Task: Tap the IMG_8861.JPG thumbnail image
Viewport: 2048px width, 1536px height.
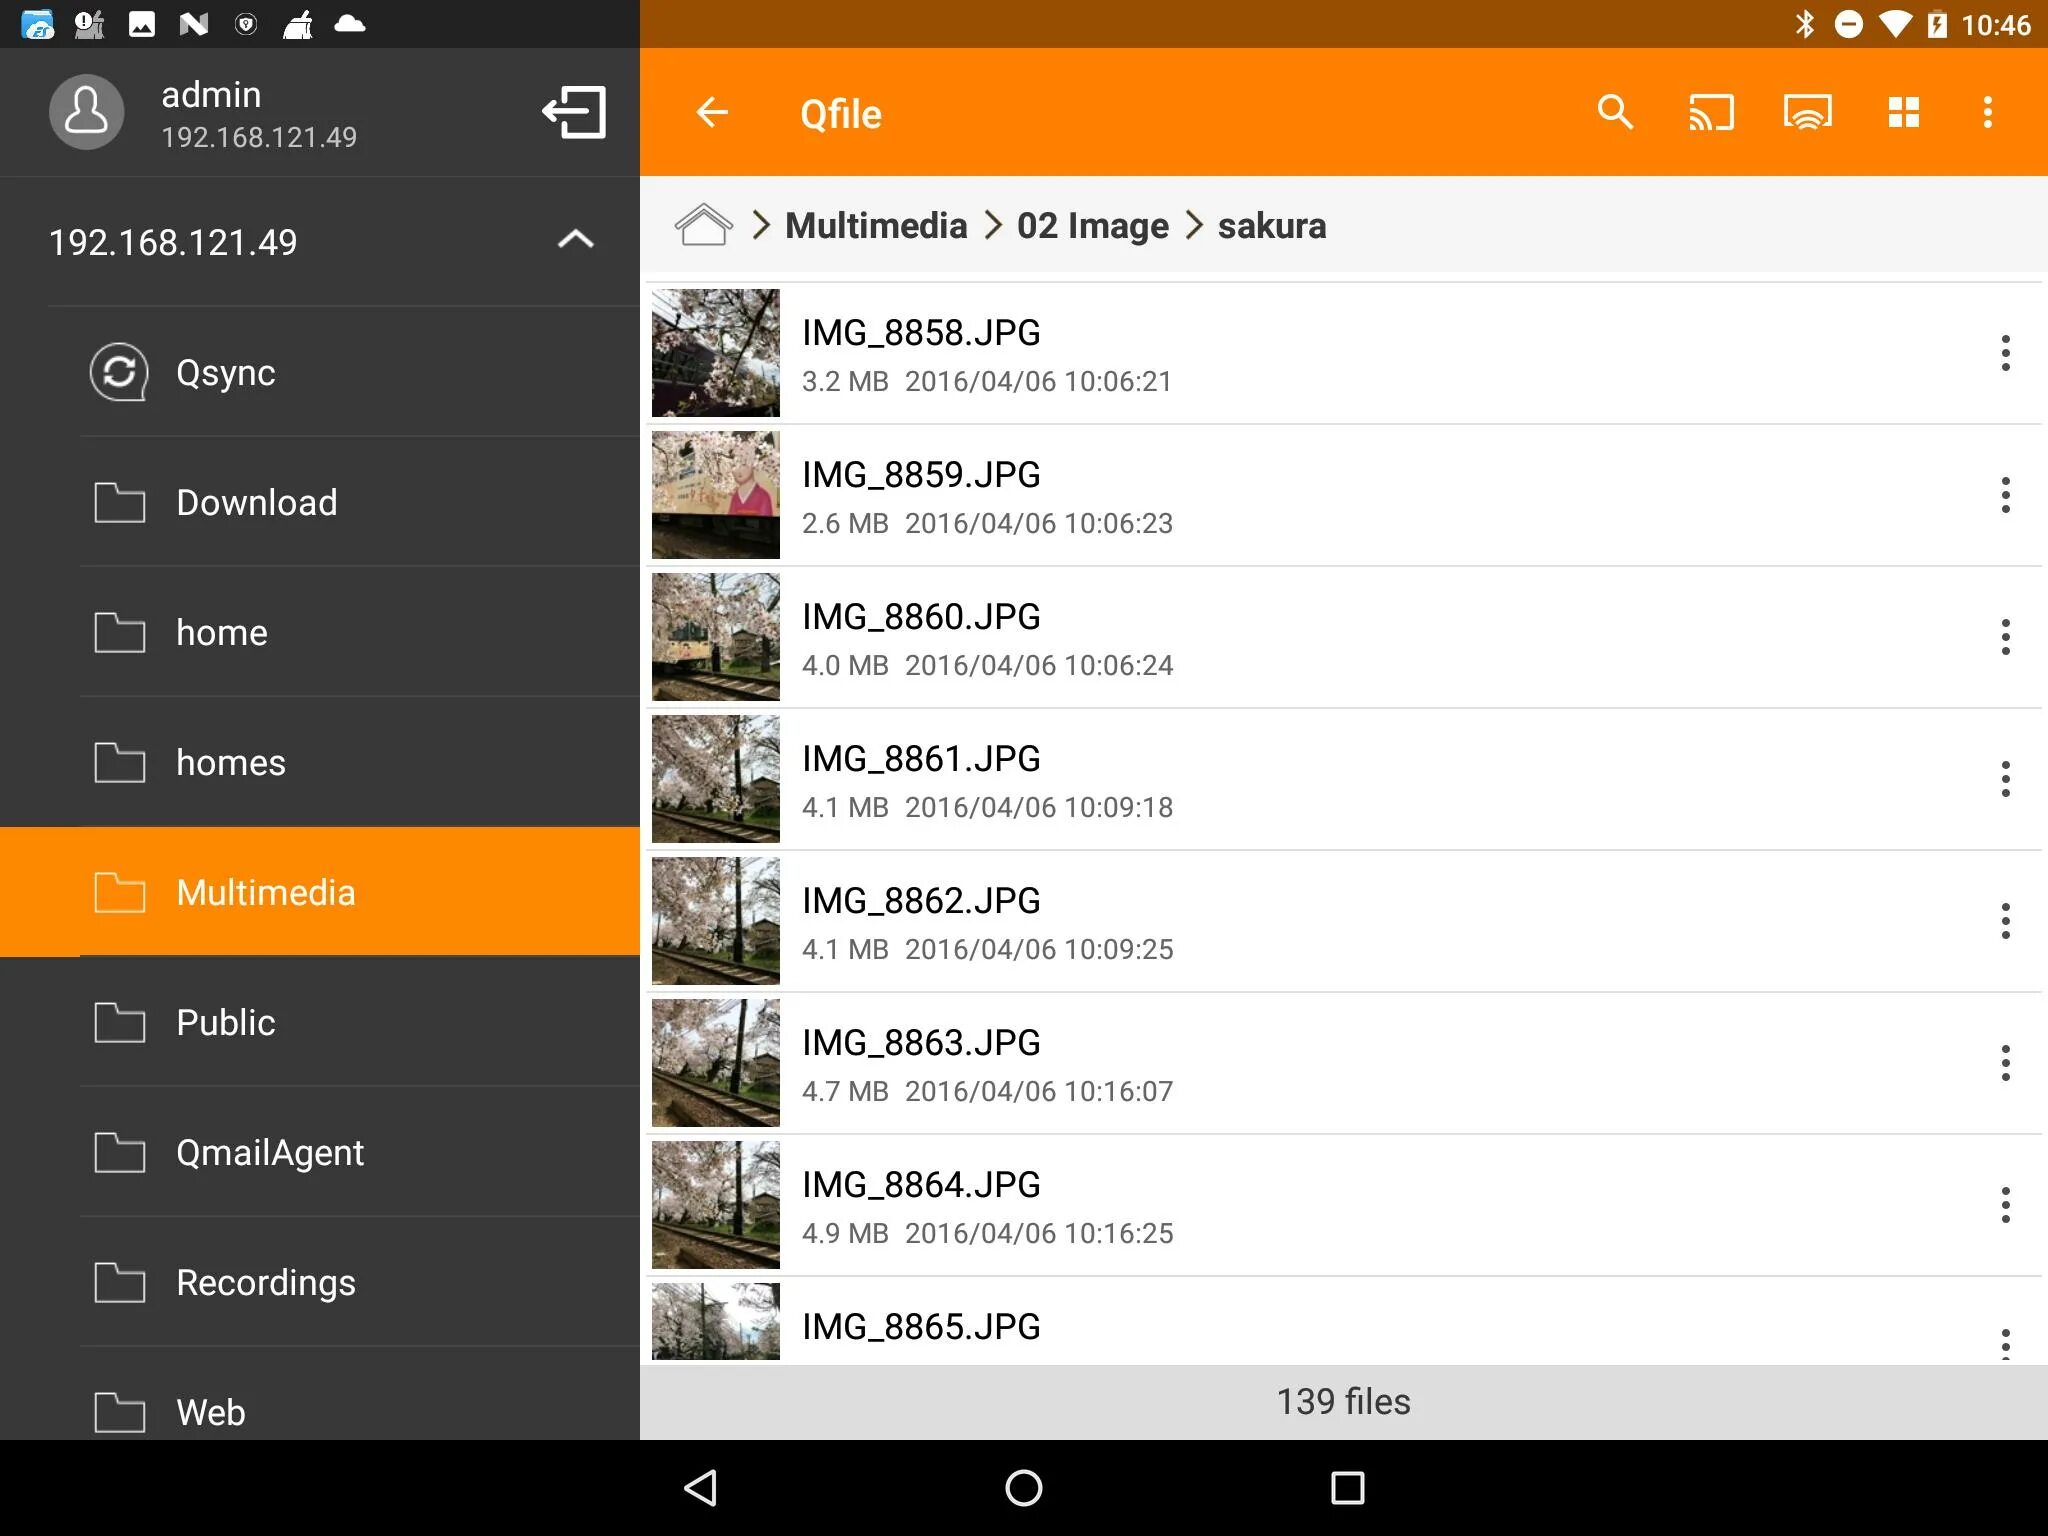Action: click(x=714, y=779)
